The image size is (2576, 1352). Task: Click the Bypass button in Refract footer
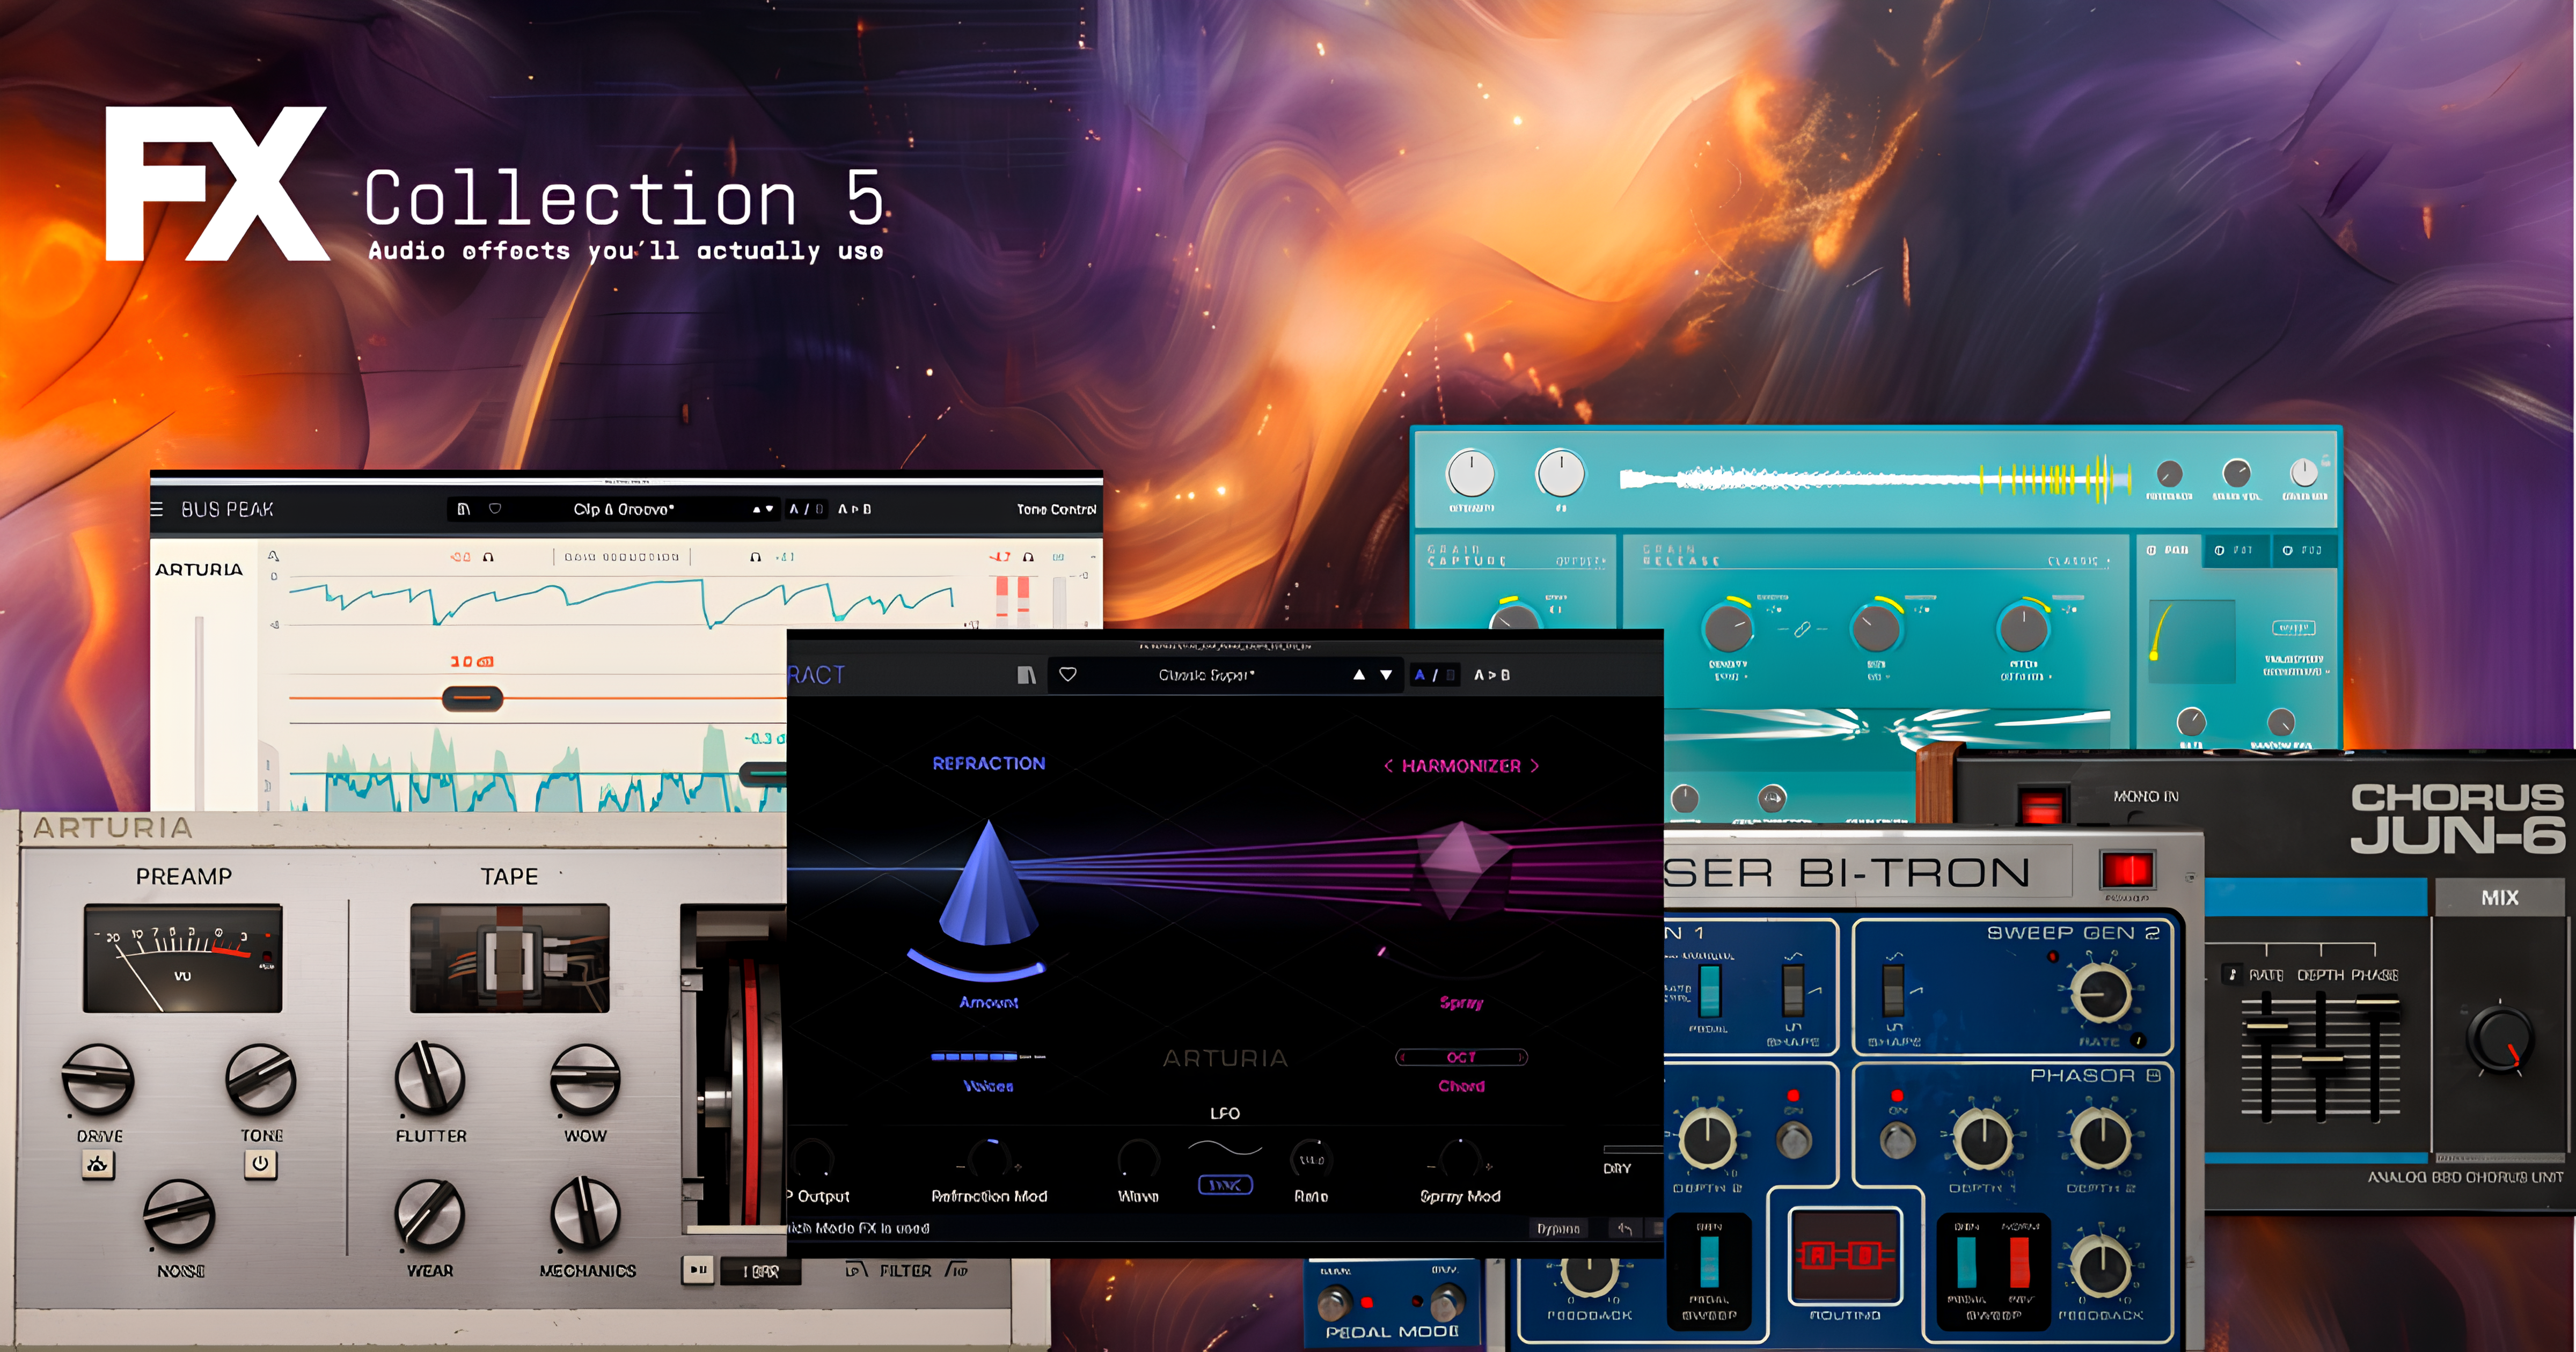point(1558,1229)
